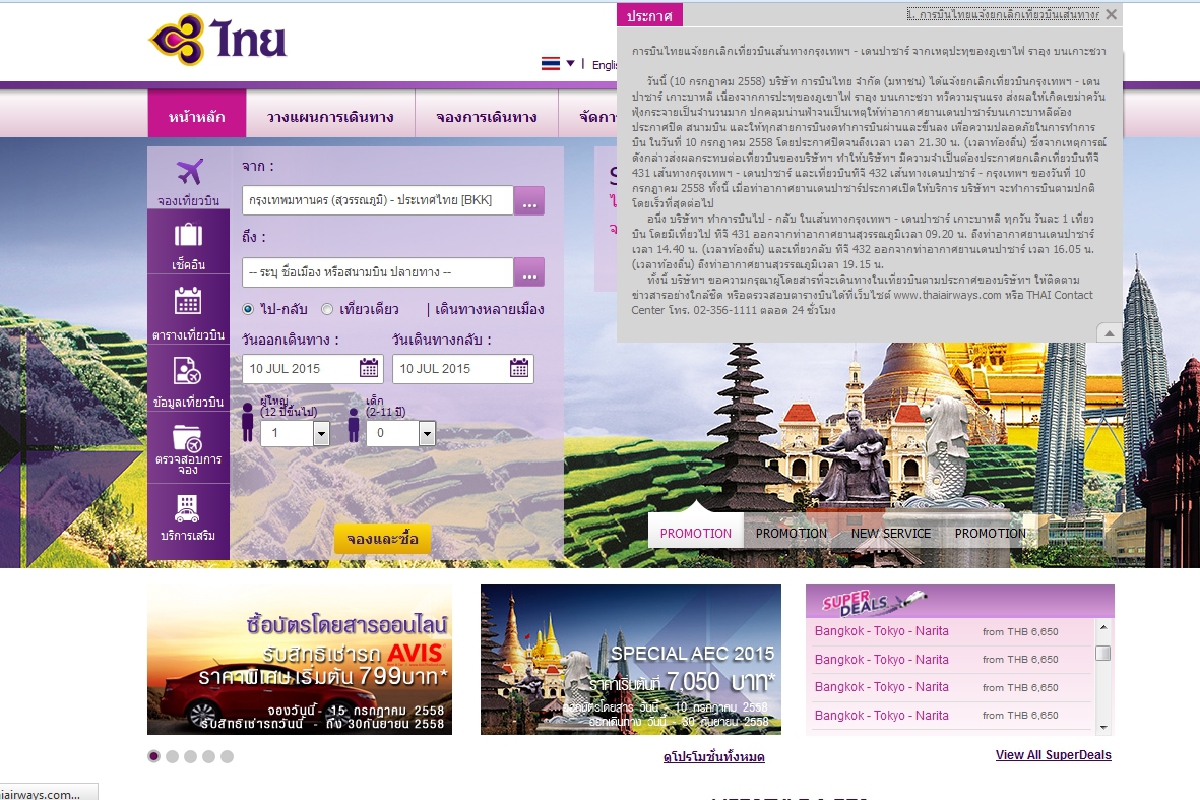Image resolution: width=1200 pixels, height=800 pixels.
Task: Click the origin city input field
Action: click(x=378, y=200)
